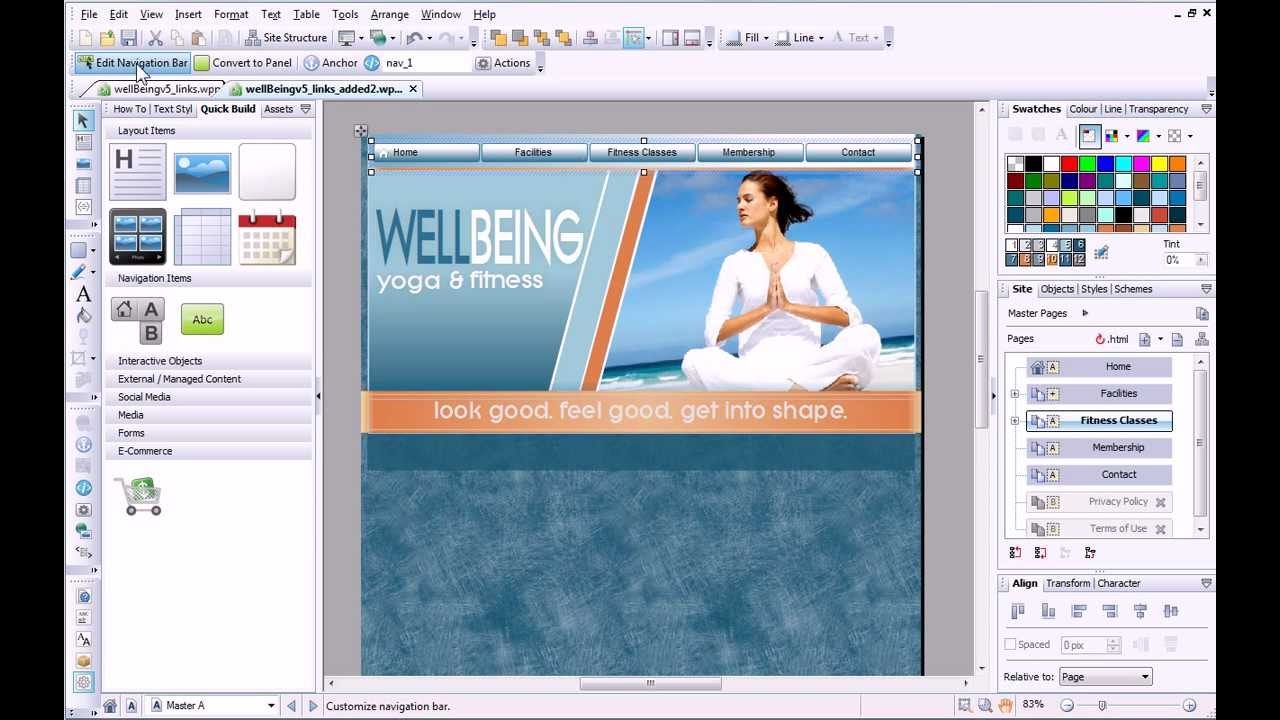The width and height of the screenshot is (1280, 720).
Task: Open the Site Structure view
Action: tap(288, 37)
